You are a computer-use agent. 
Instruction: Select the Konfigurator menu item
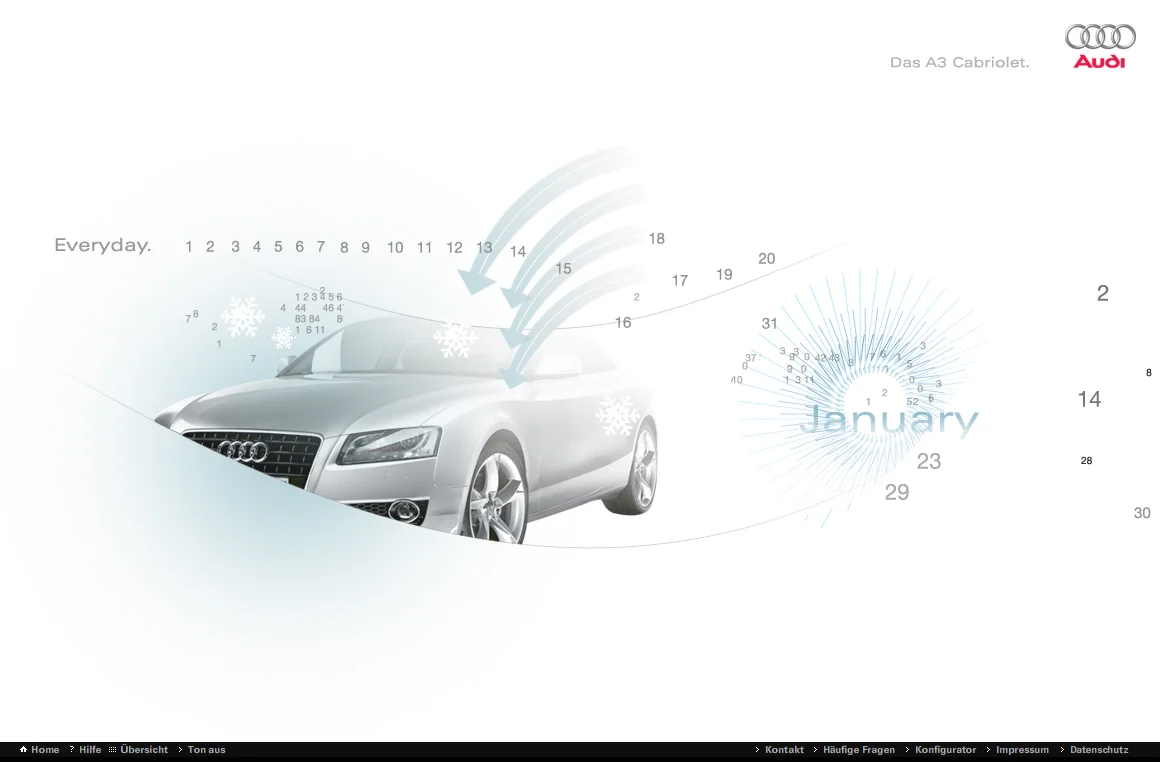pos(945,749)
